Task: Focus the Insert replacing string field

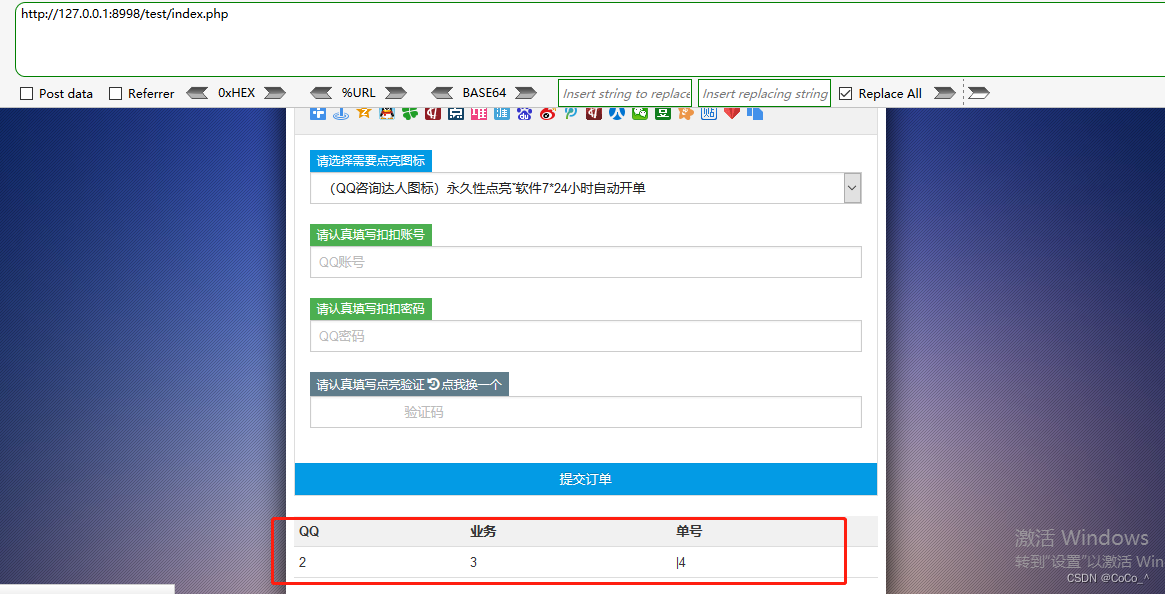Action: point(764,93)
